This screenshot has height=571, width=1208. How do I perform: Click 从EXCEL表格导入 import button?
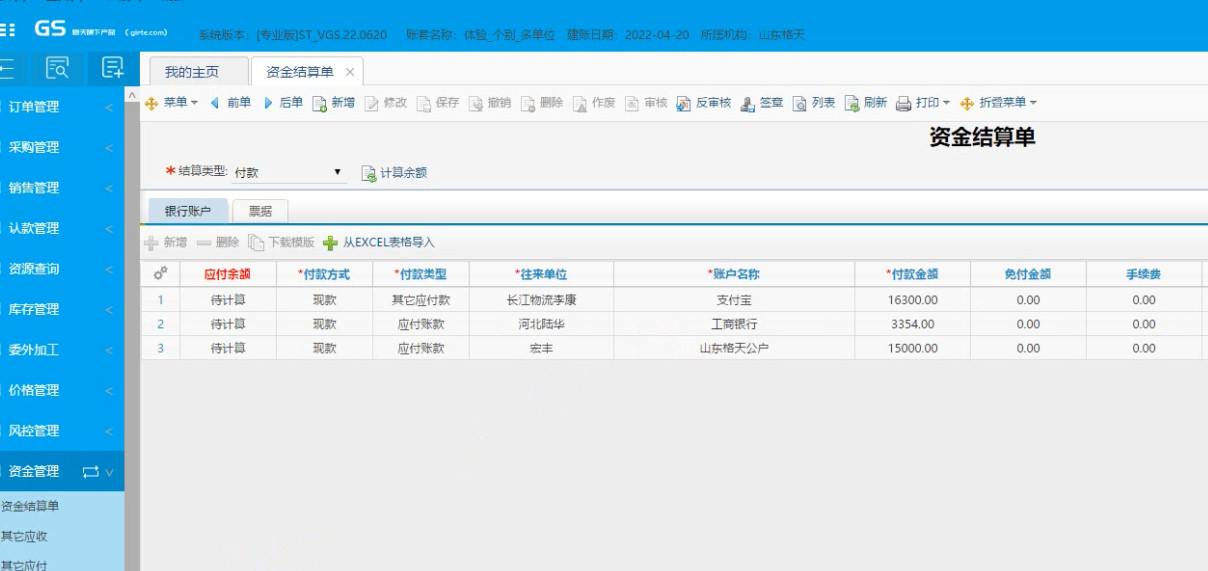point(379,242)
